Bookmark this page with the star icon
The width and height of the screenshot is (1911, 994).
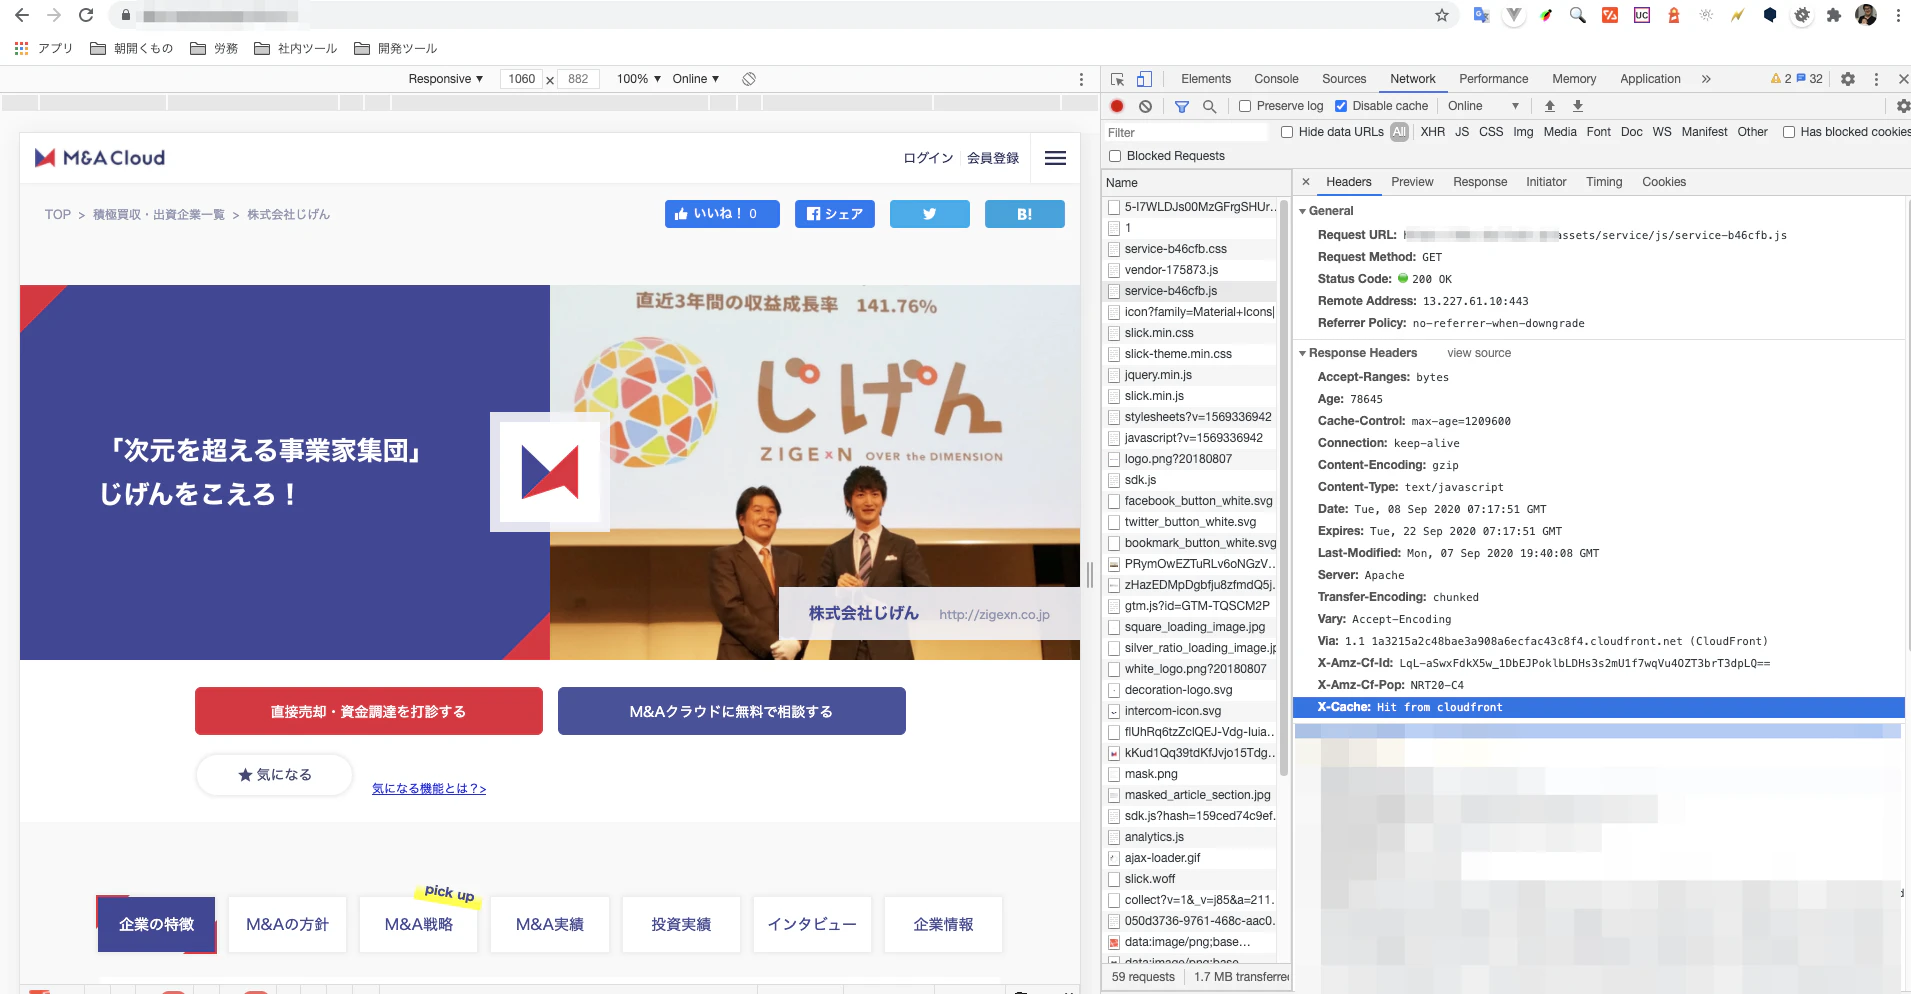coord(1442,15)
